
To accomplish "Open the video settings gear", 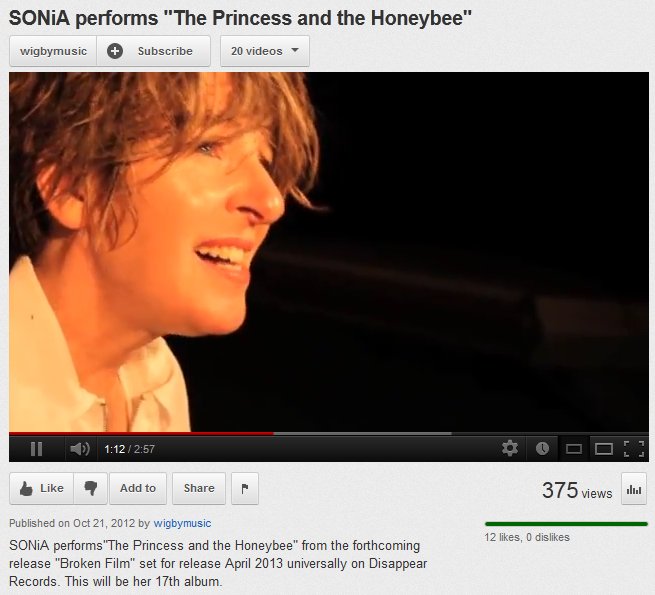I will [510, 448].
